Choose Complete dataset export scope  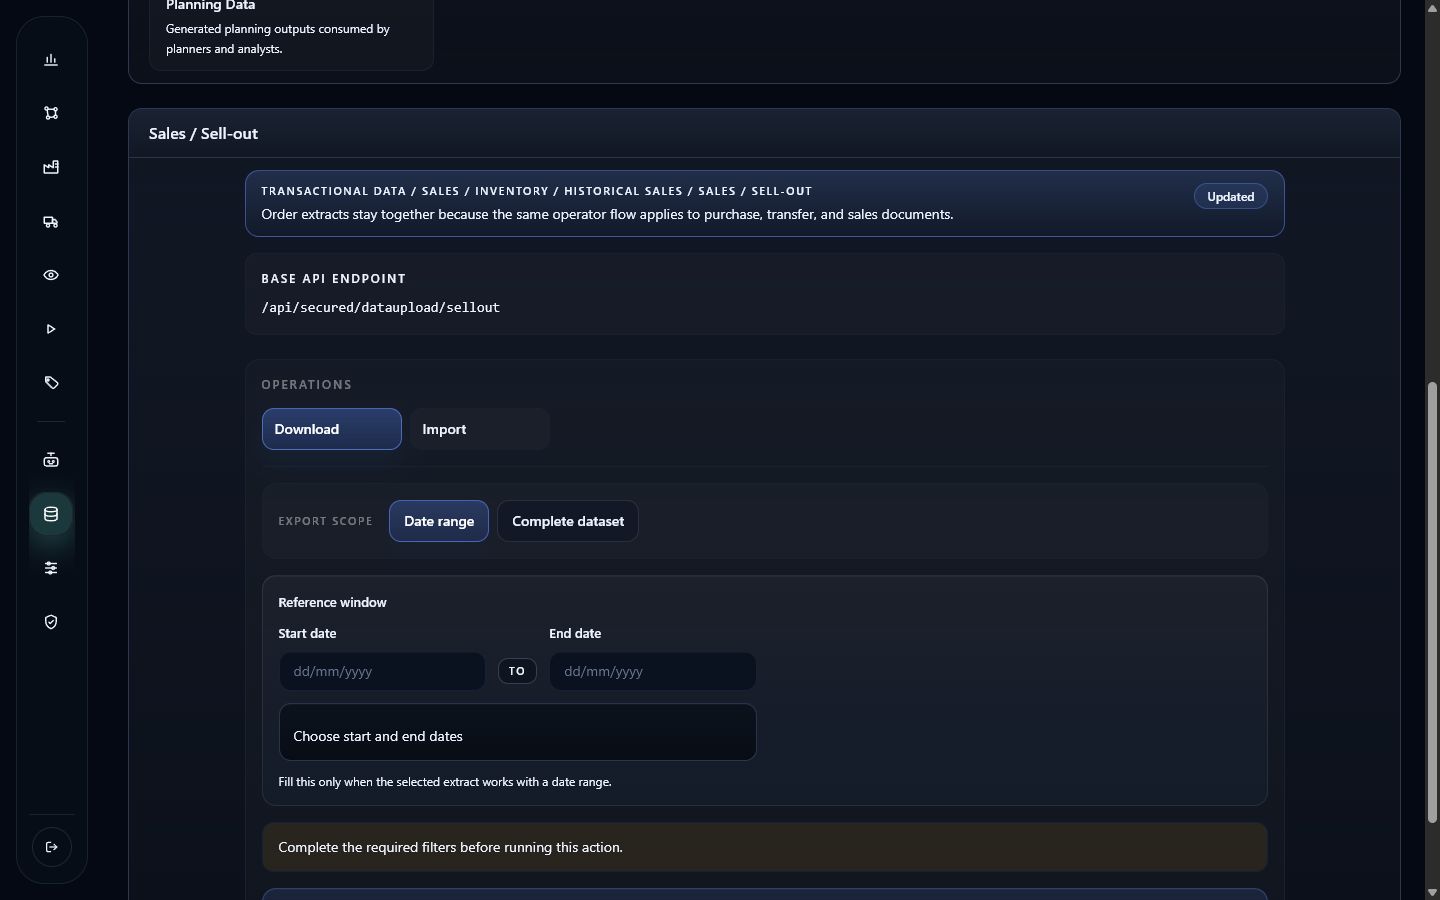tap(568, 521)
